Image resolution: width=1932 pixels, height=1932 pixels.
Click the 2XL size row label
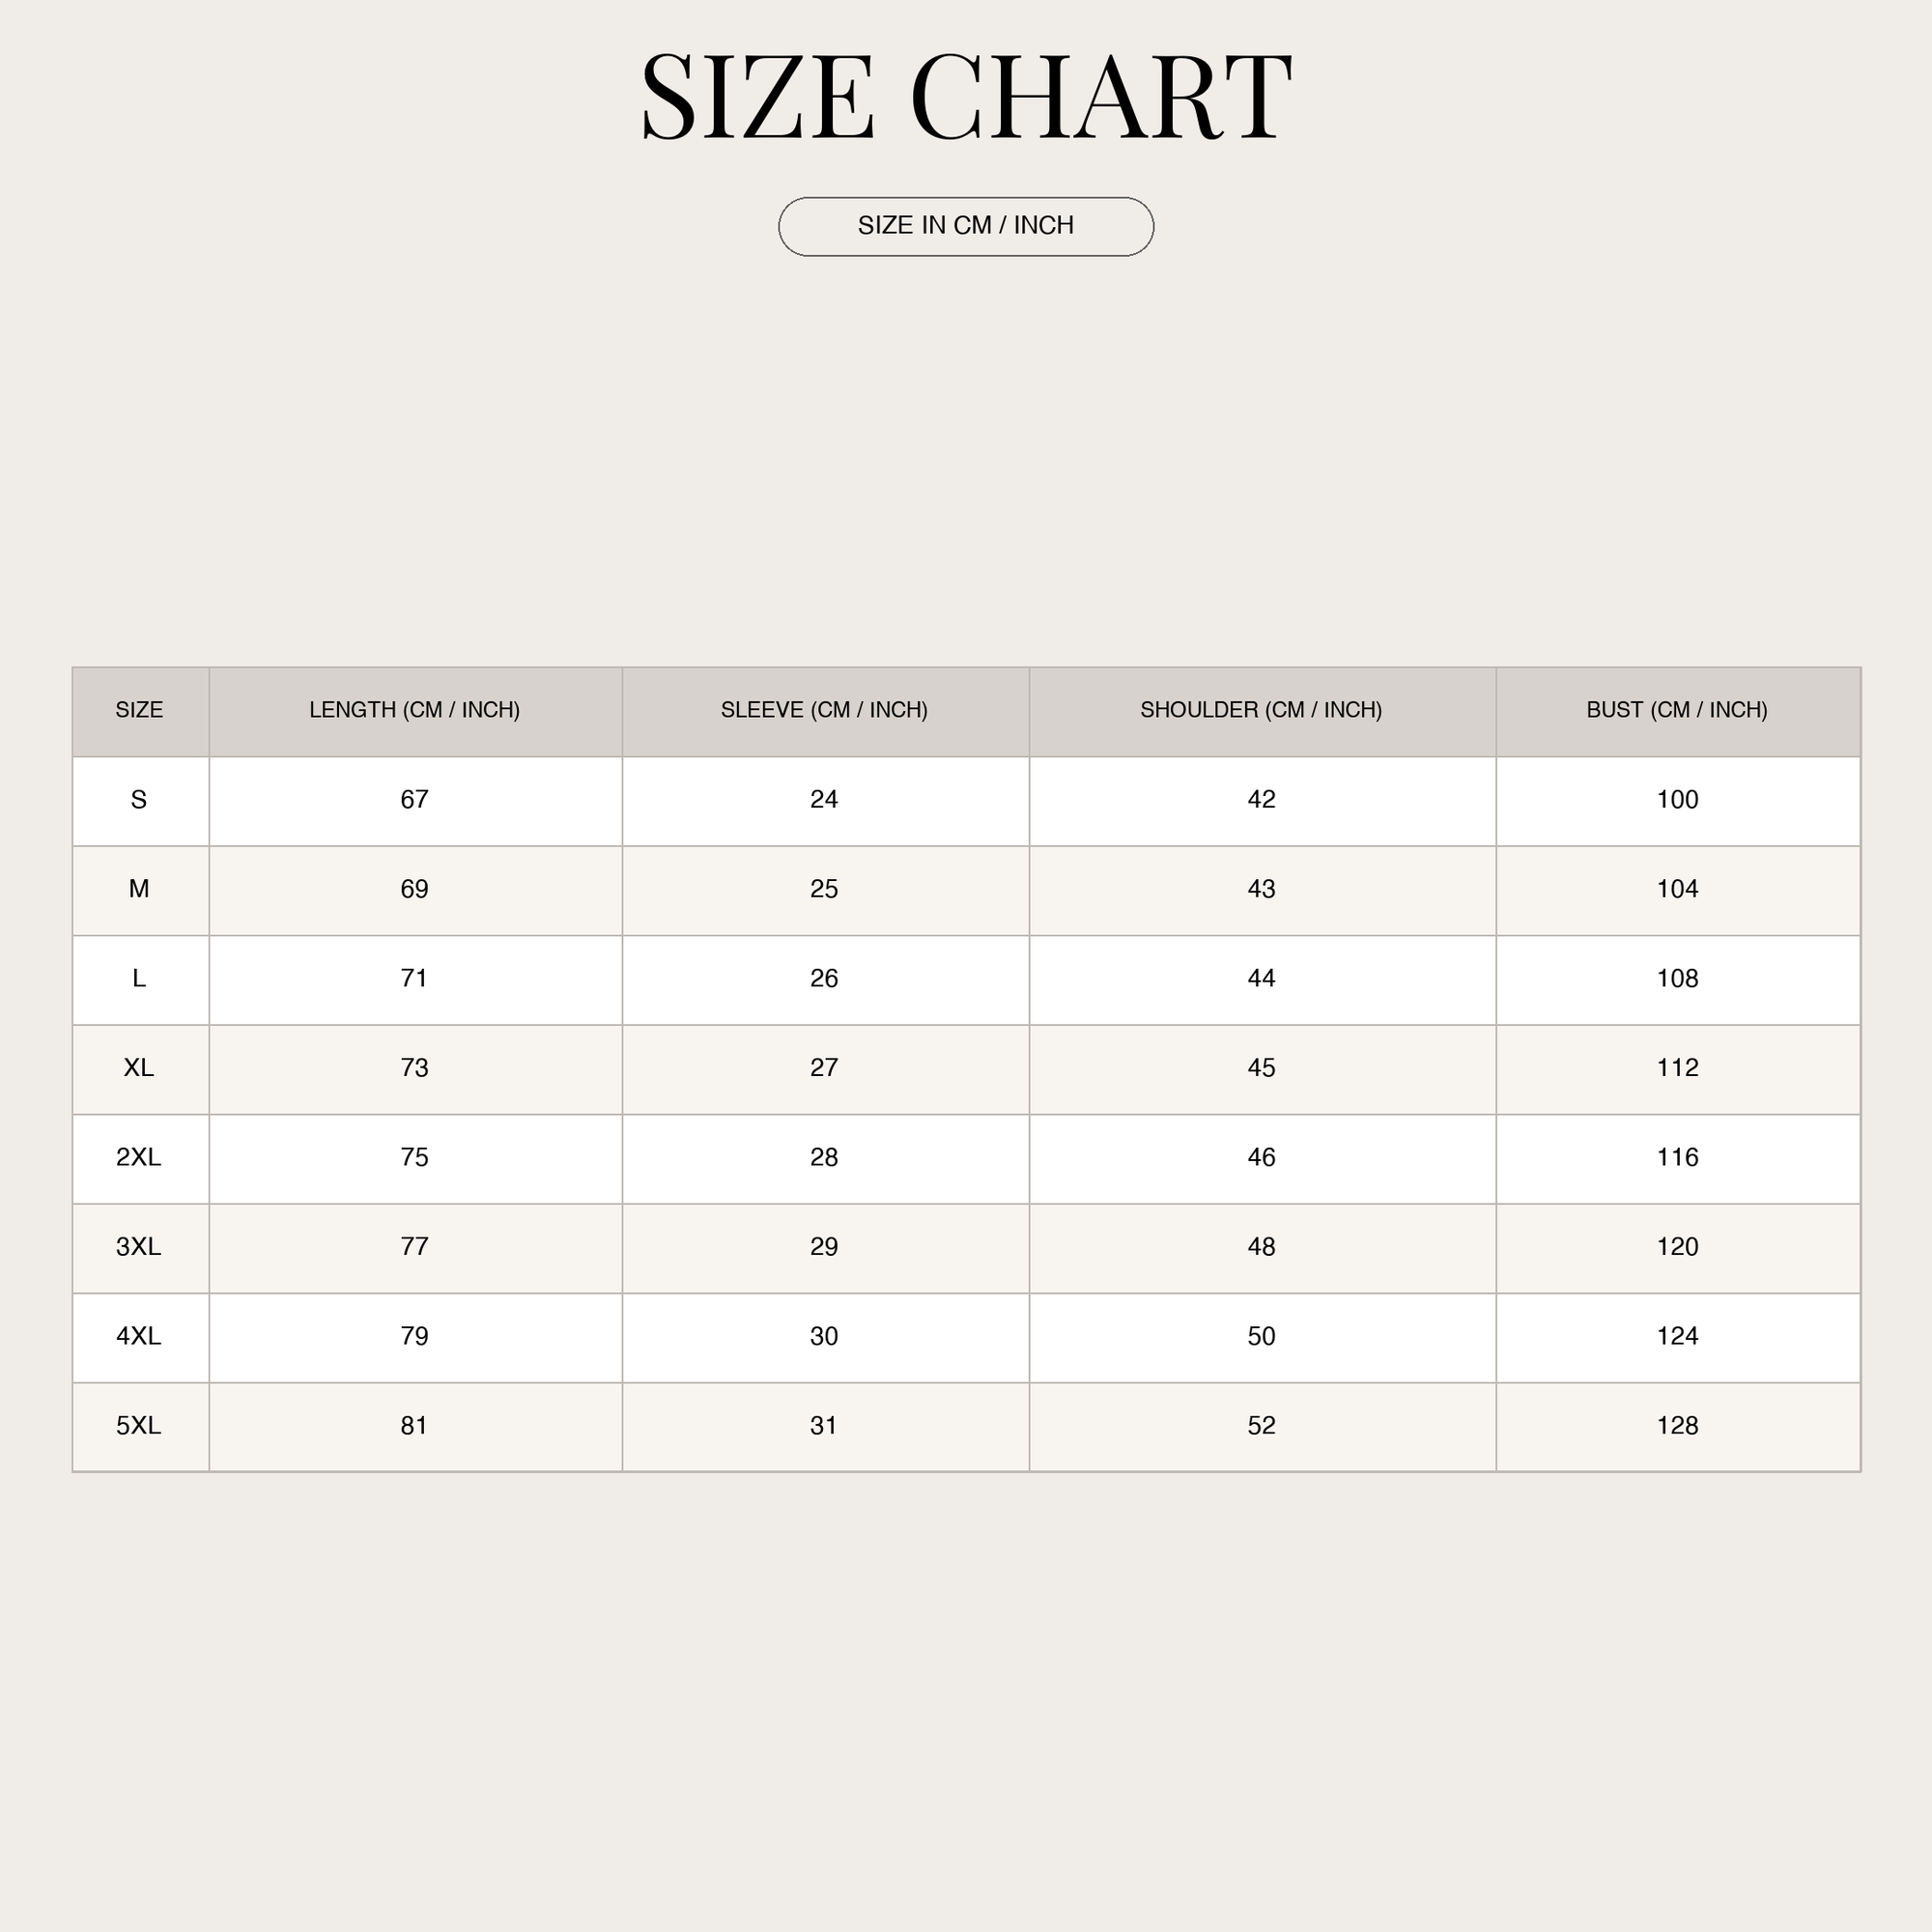tap(139, 1157)
